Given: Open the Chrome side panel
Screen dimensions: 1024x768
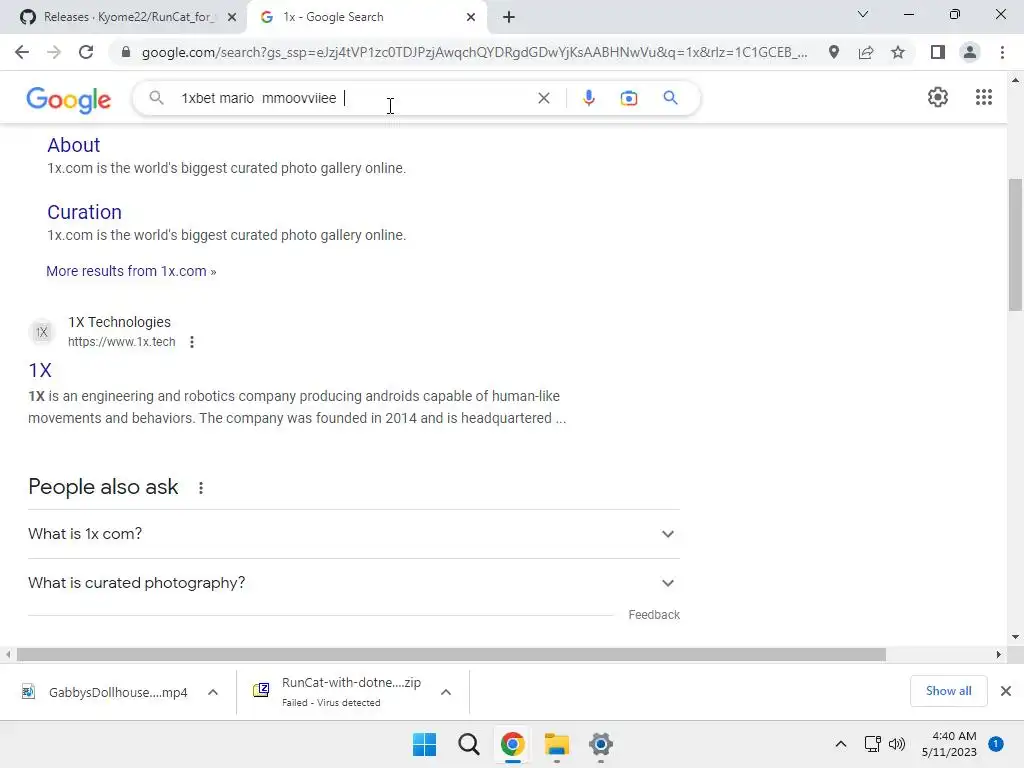Looking at the screenshot, I should [x=938, y=52].
